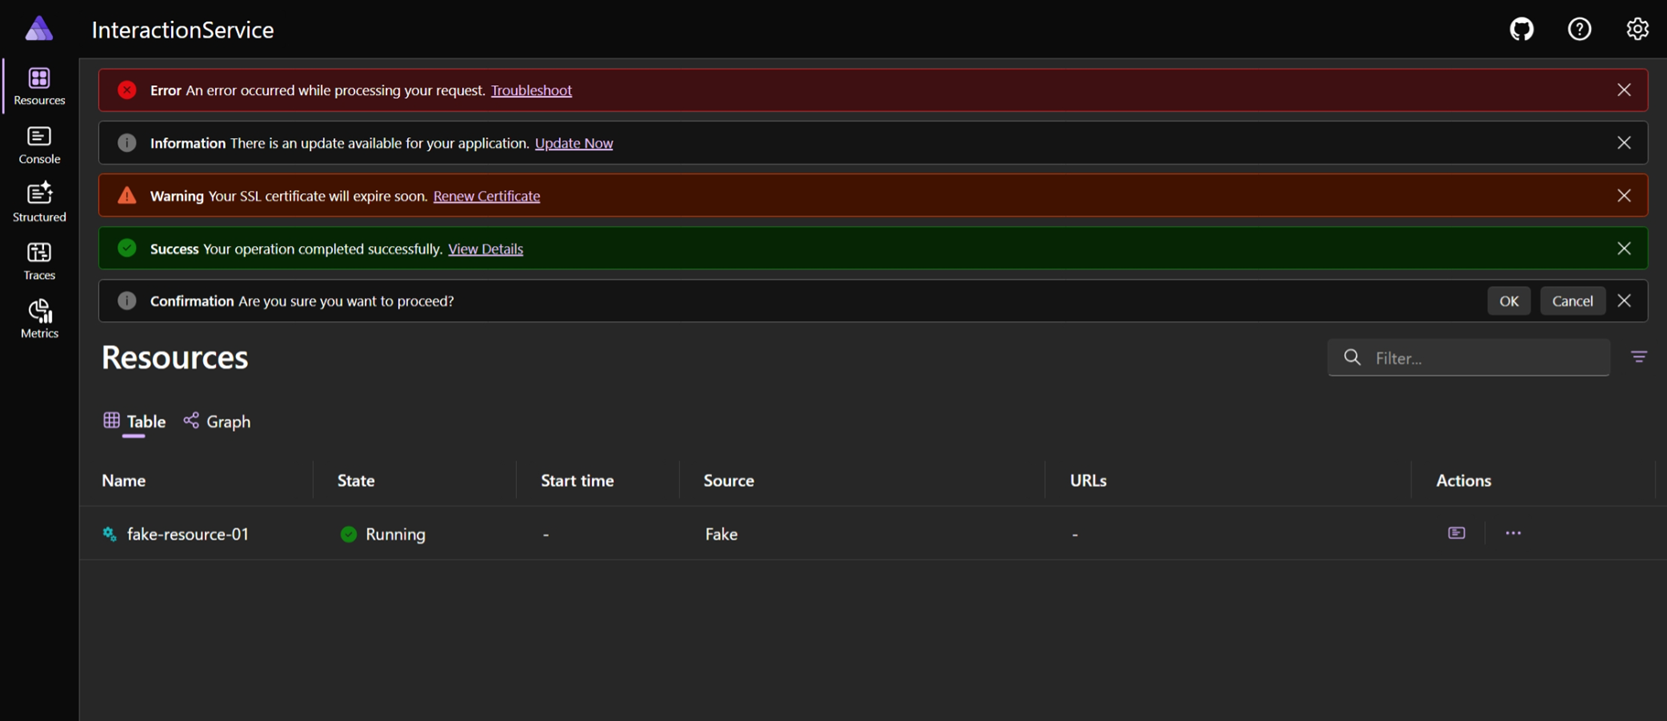Go to Structured logs in sidebar

(x=39, y=203)
